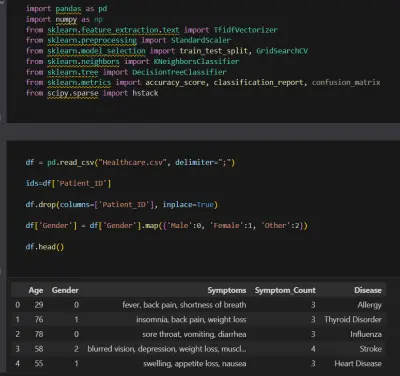This screenshot has width=400, height=376.
Task: Click hstack in the scipy.sparse import
Action: point(145,93)
